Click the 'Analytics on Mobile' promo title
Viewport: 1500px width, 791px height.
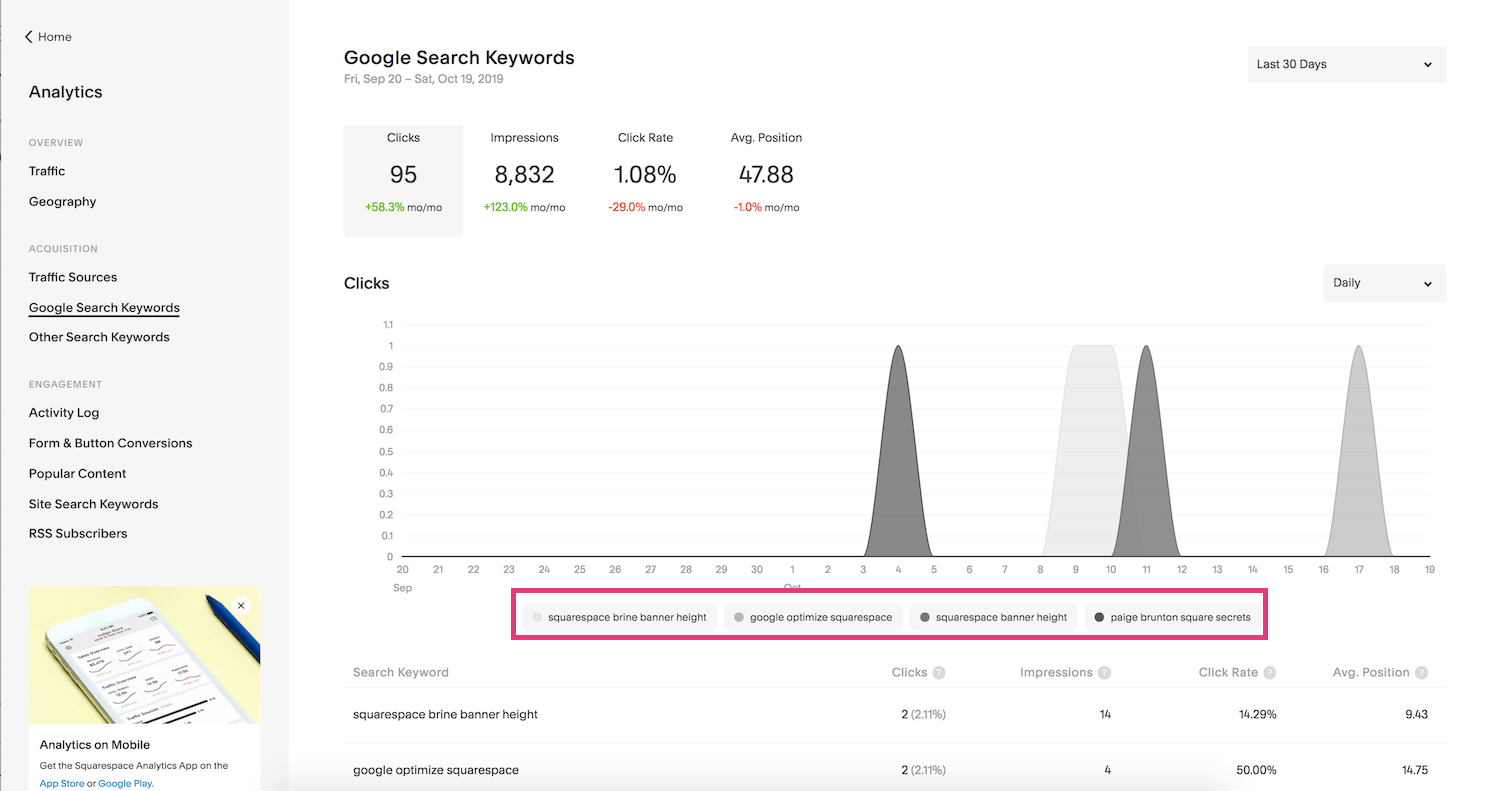[x=95, y=745]
